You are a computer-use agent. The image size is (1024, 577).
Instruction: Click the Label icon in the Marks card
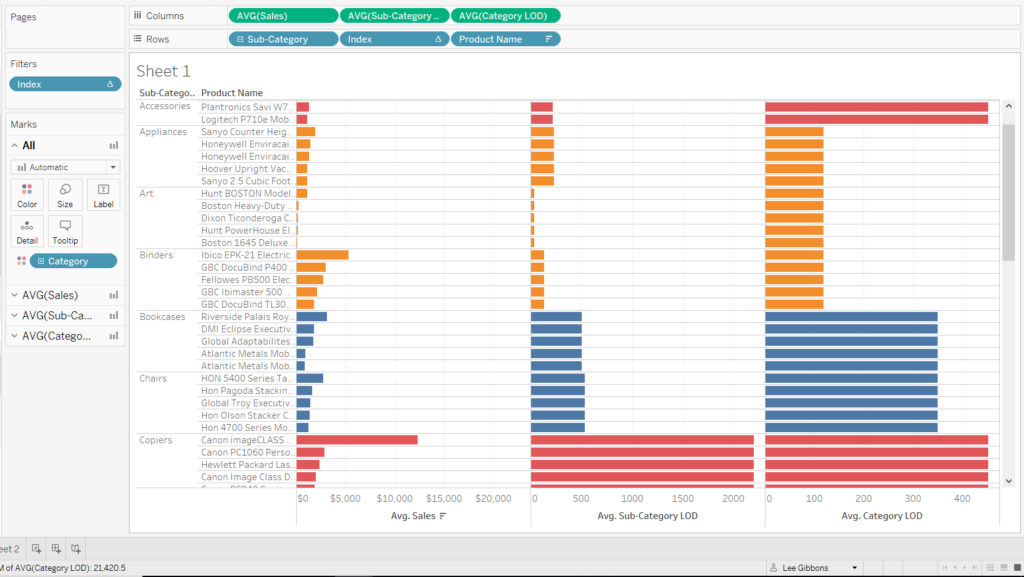pos(103,194)
